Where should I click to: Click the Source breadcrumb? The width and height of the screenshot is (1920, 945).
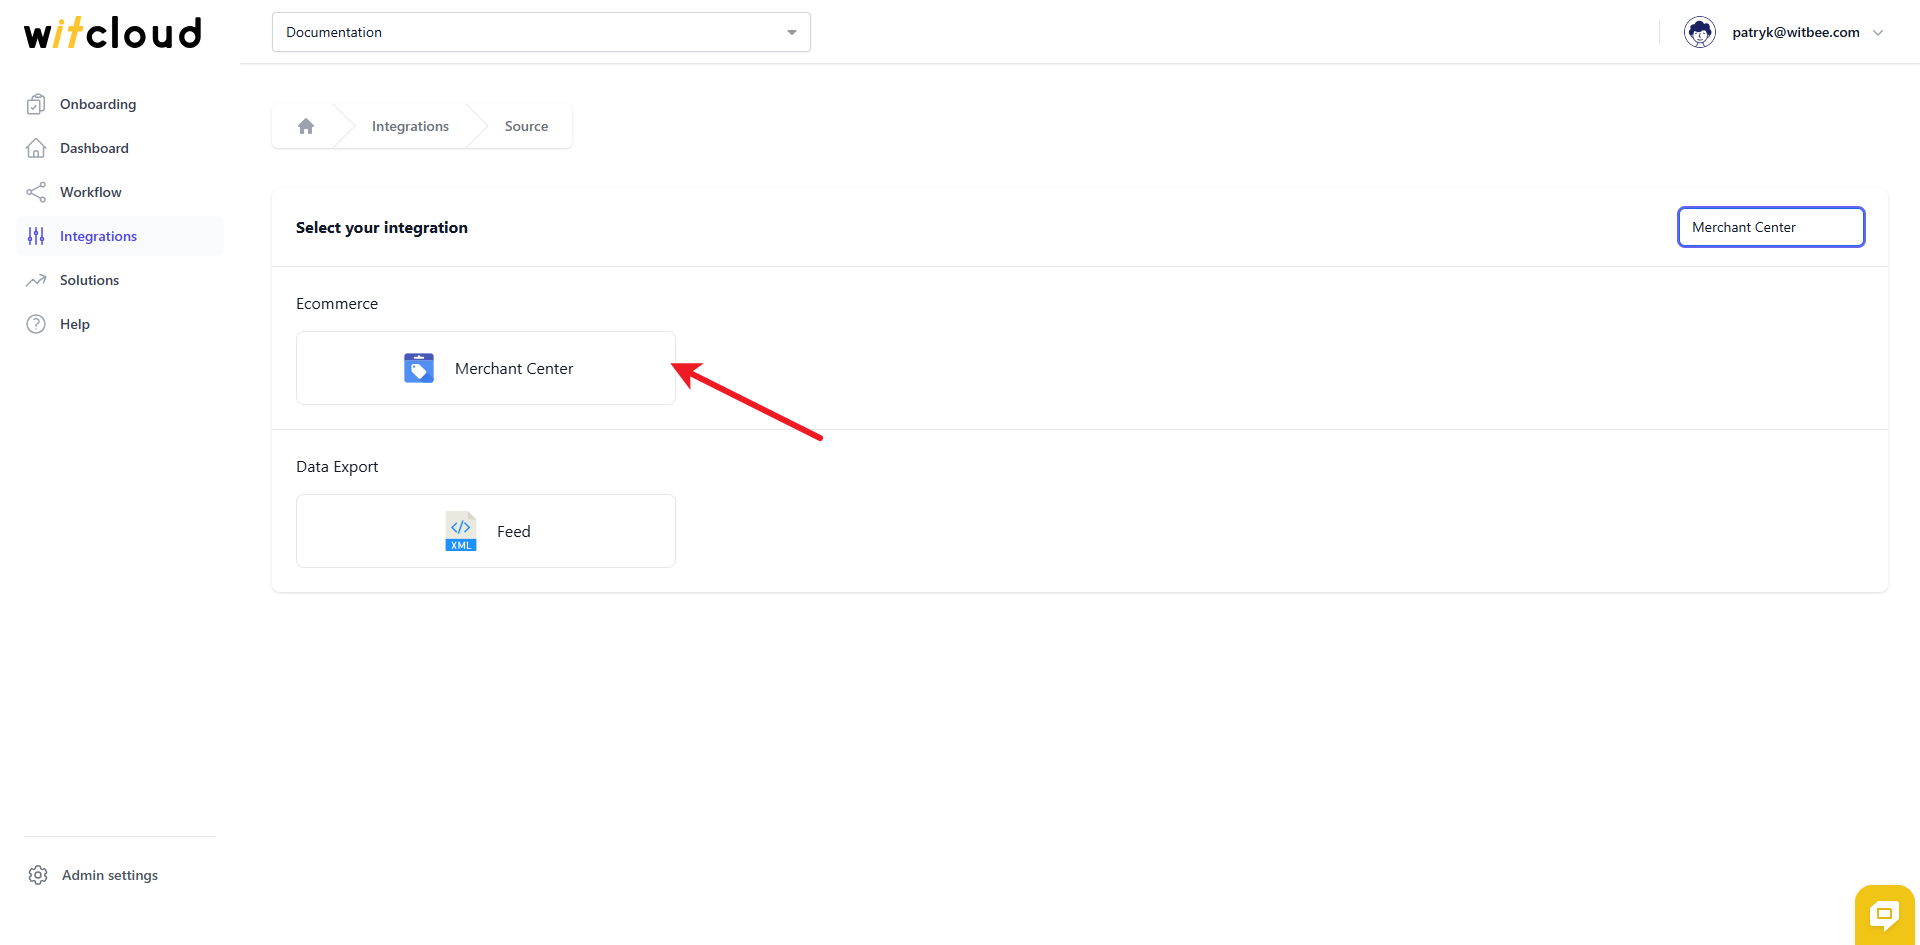click(x=526, y=126)
